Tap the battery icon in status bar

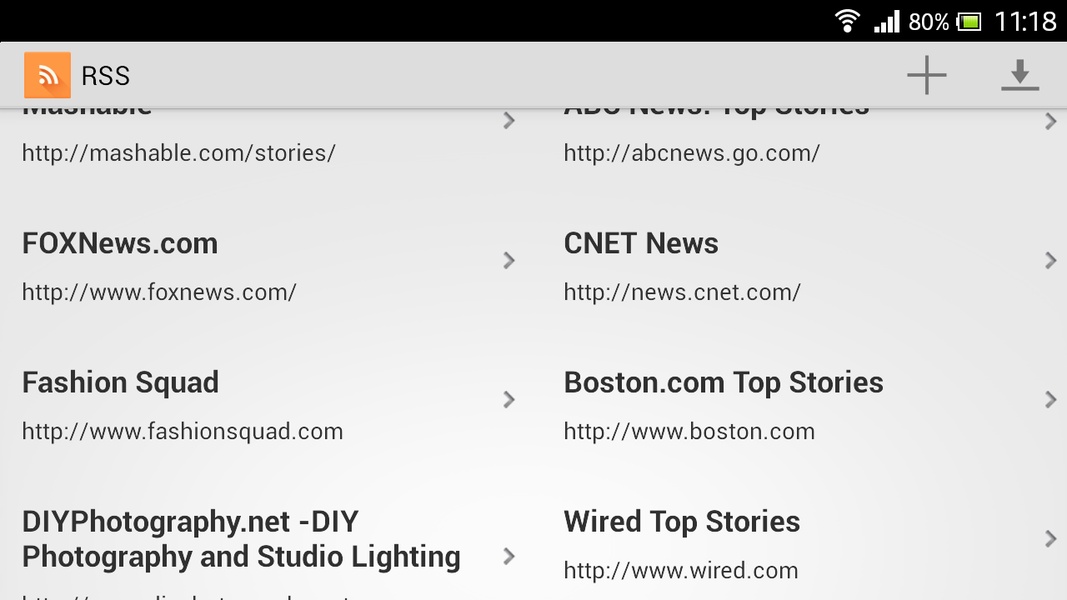(969, 22)
